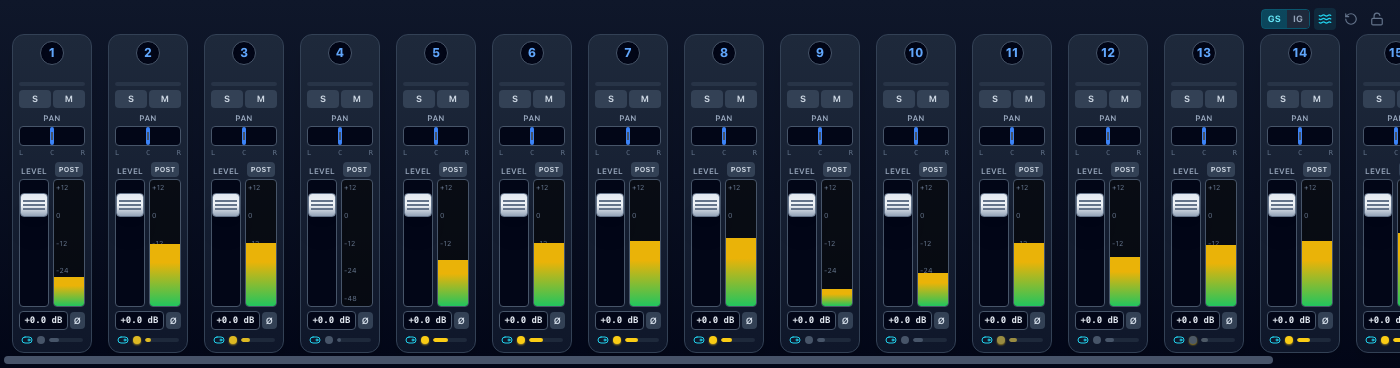
Task: Invert phase (Ø) on channel 2
Action: 173,320
